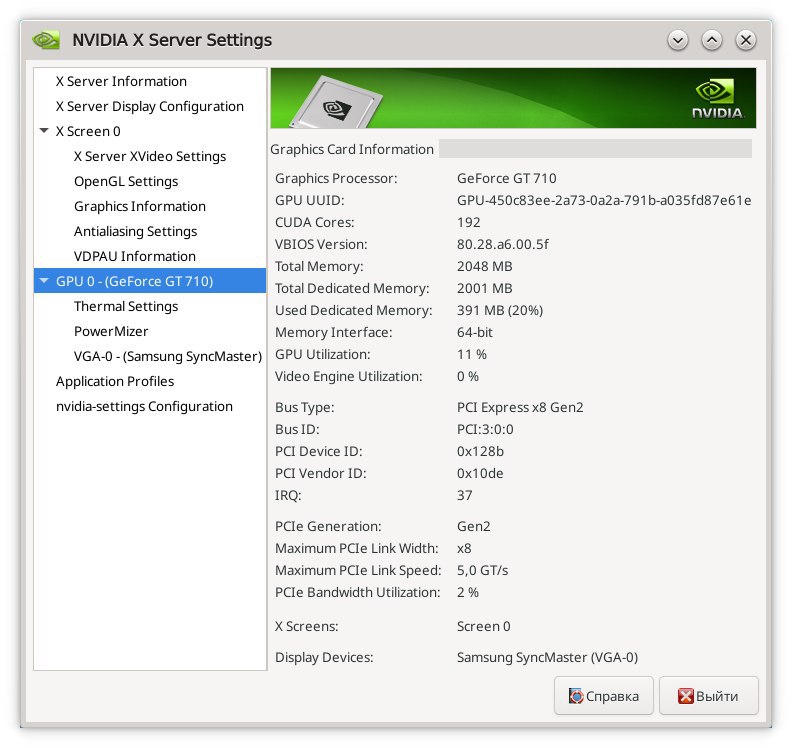Click the Graphics Card Information heading

(352, 149)
